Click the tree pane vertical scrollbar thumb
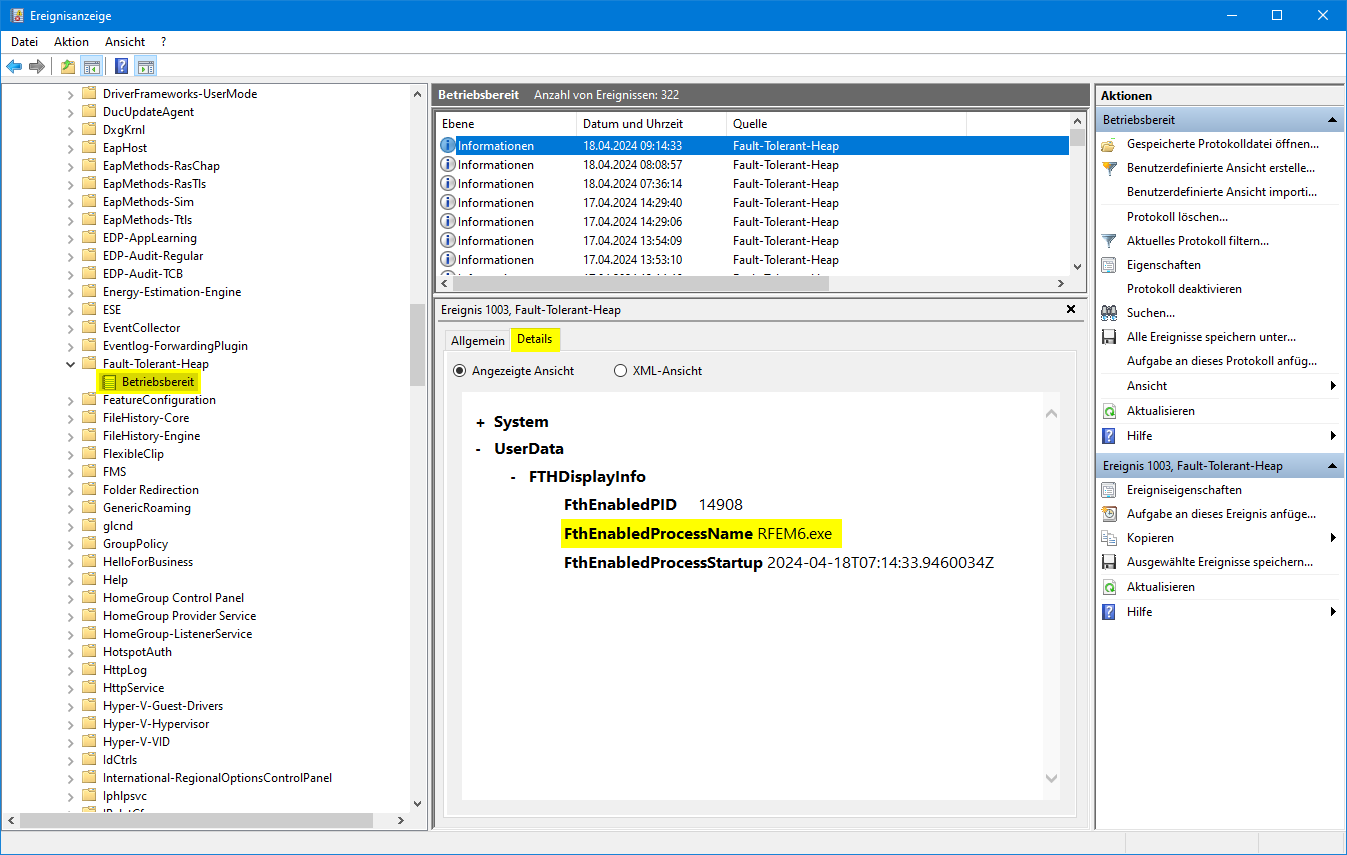Screen dimensions: 1347x855 pyautogui.click(x=418, y=345)
